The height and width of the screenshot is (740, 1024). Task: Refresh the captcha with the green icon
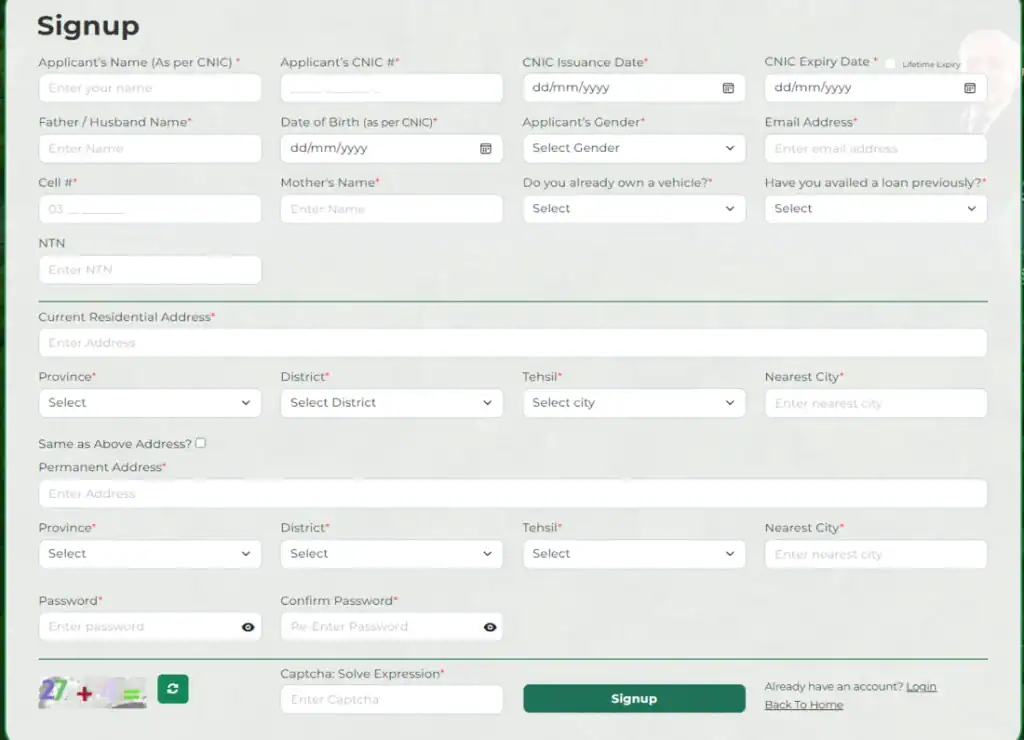173,689
